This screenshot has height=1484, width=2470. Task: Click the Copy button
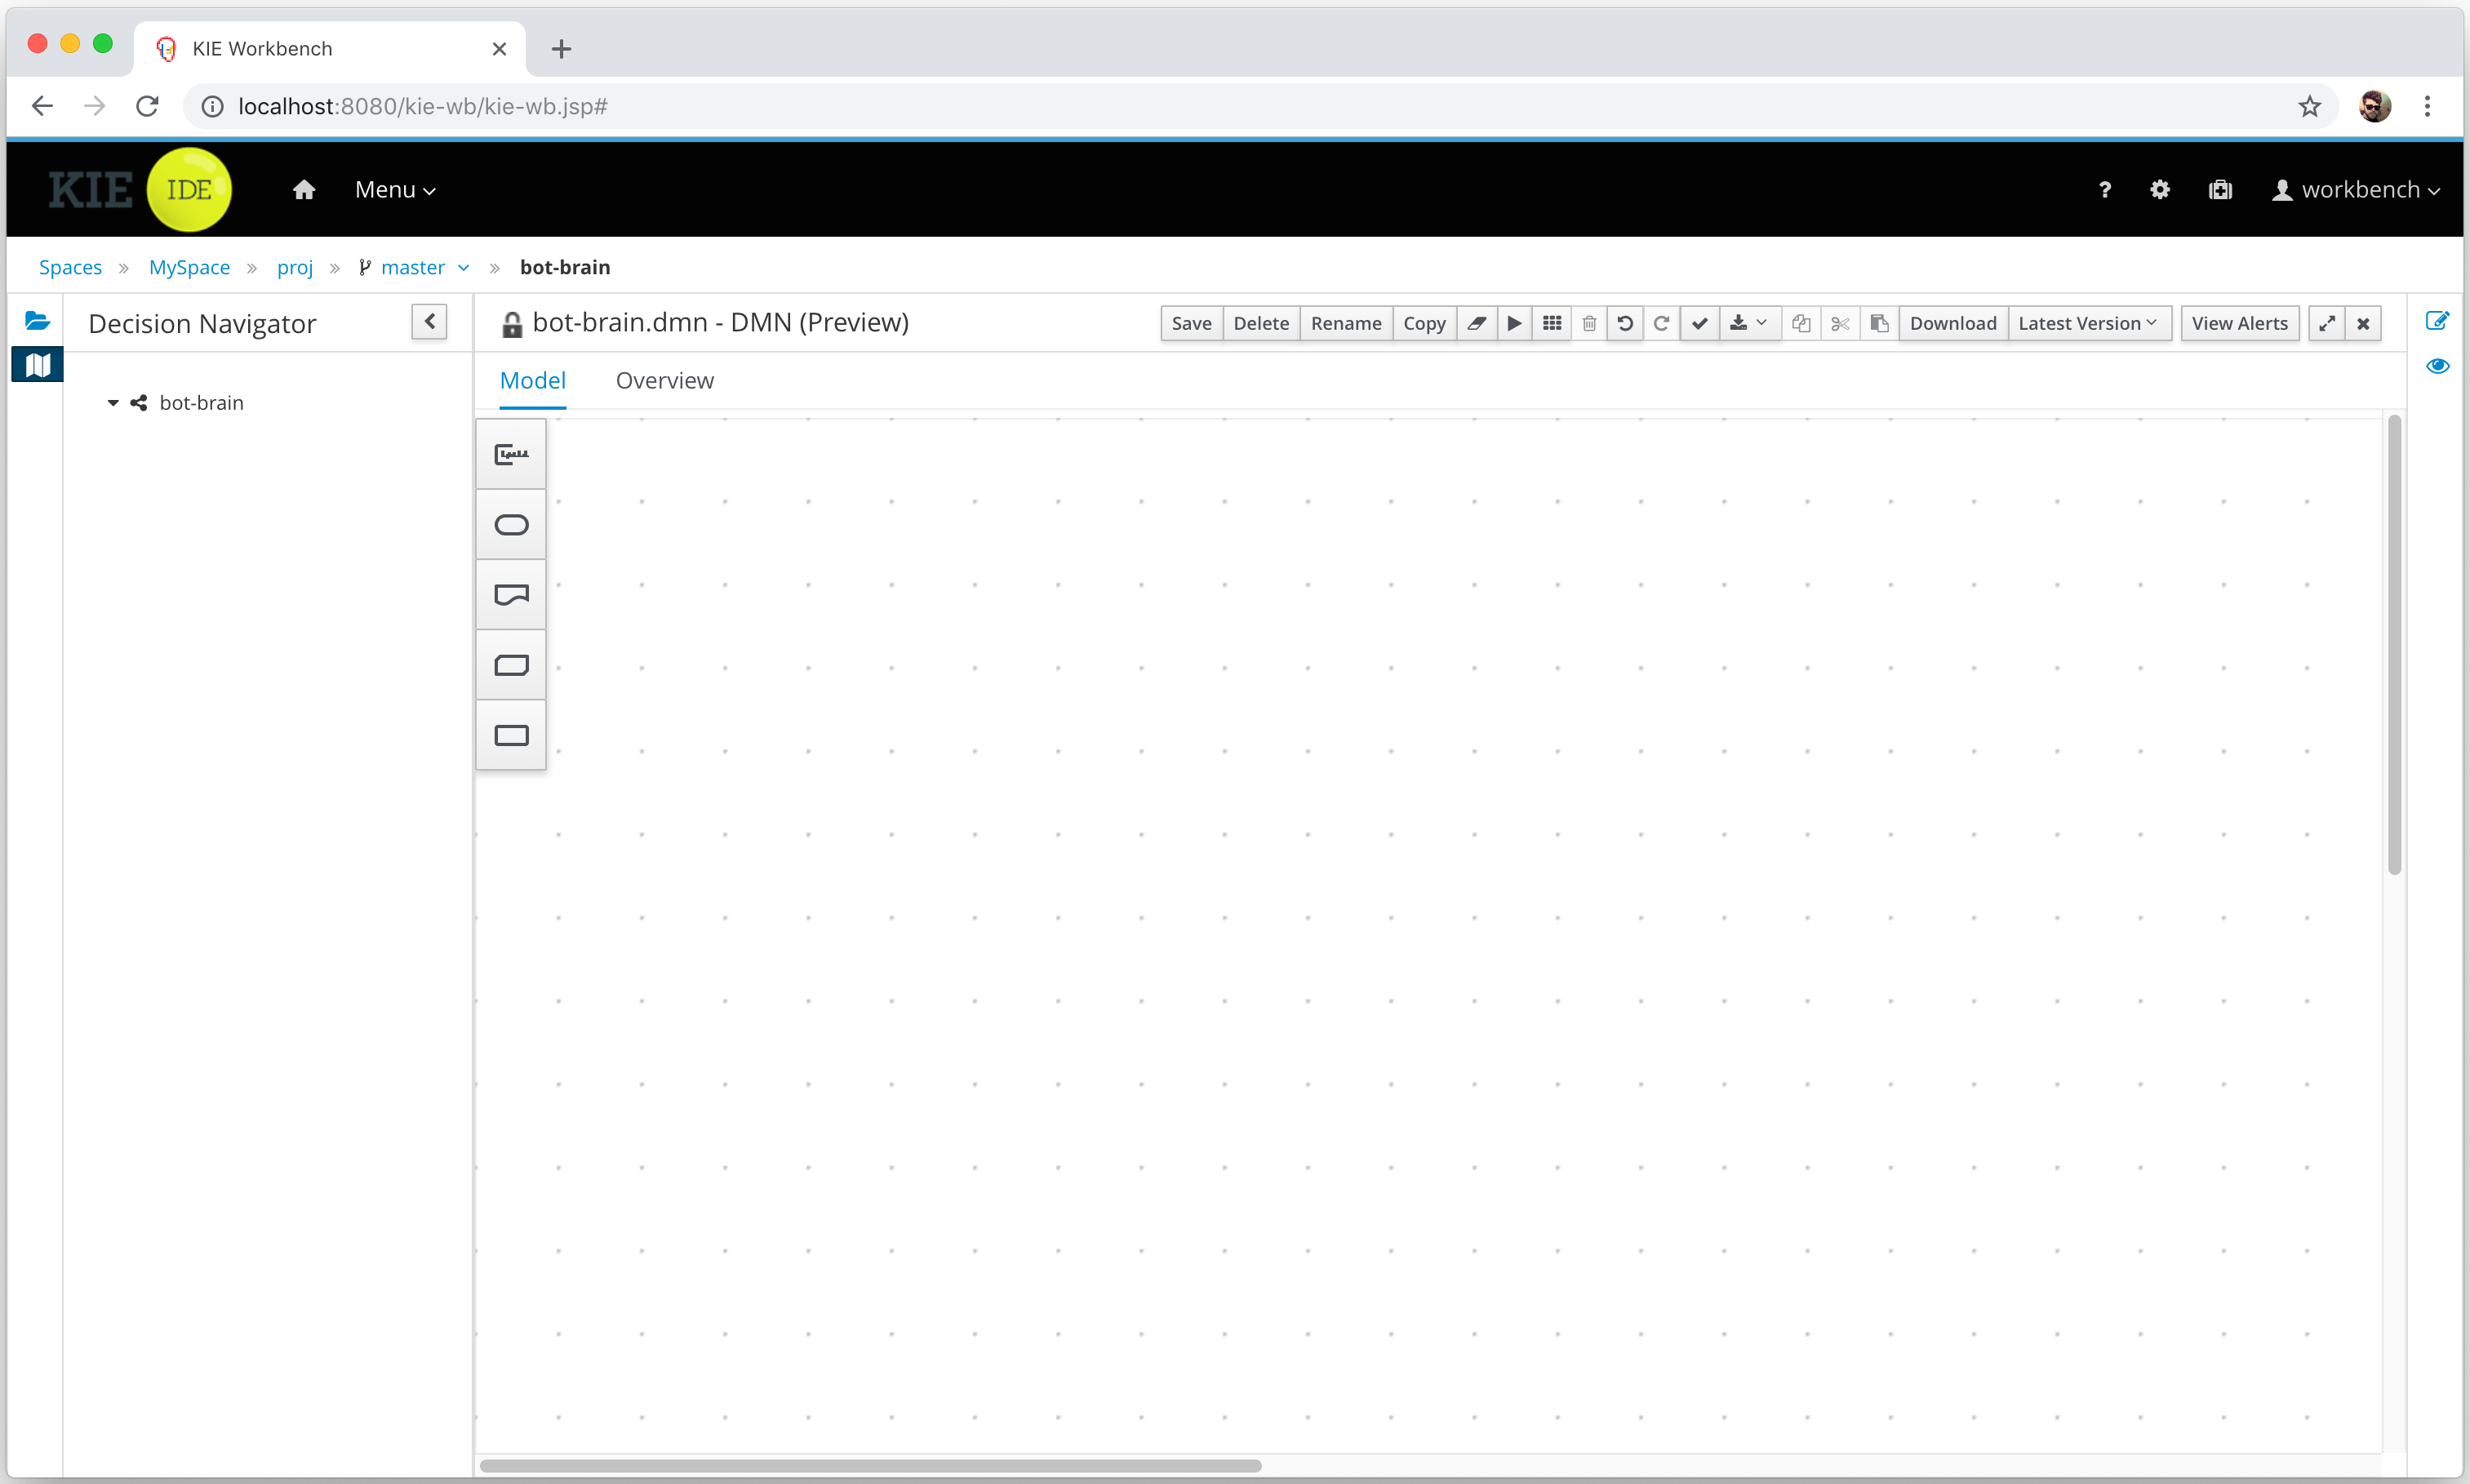click(1424, 323)
